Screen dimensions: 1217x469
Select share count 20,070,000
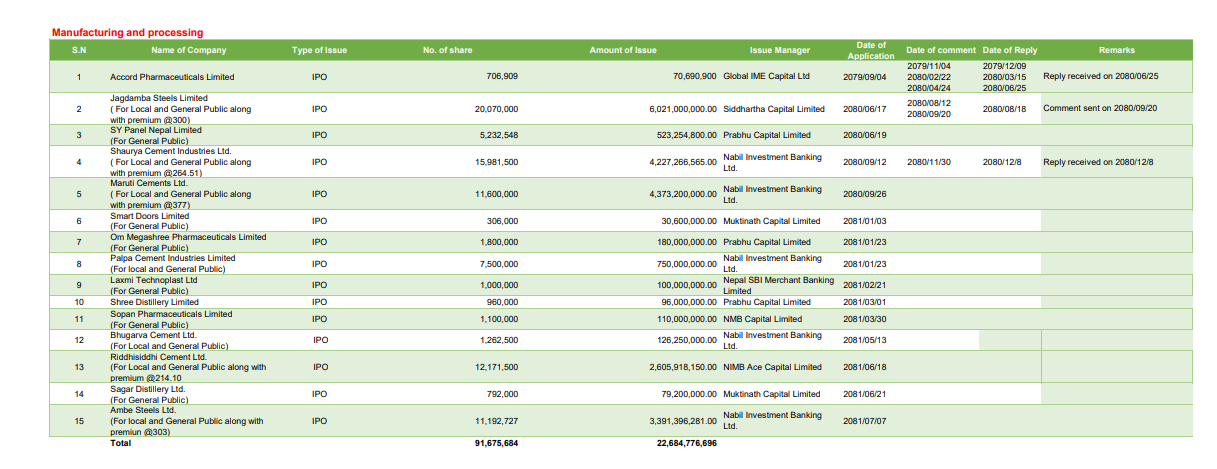[496, 108]
